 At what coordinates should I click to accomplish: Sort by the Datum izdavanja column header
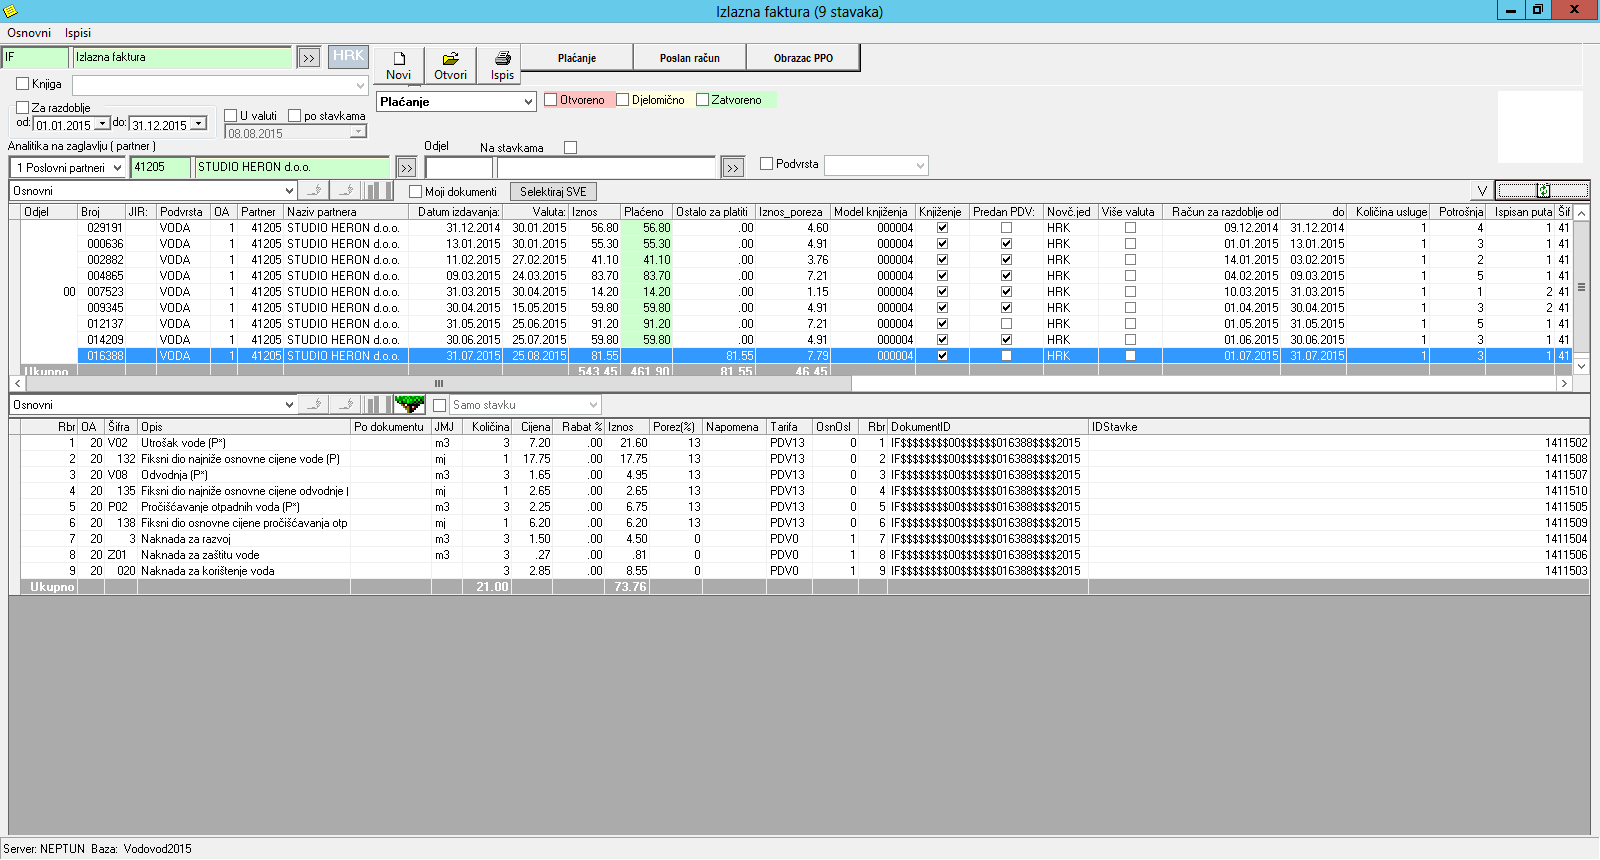pos(456,212)
